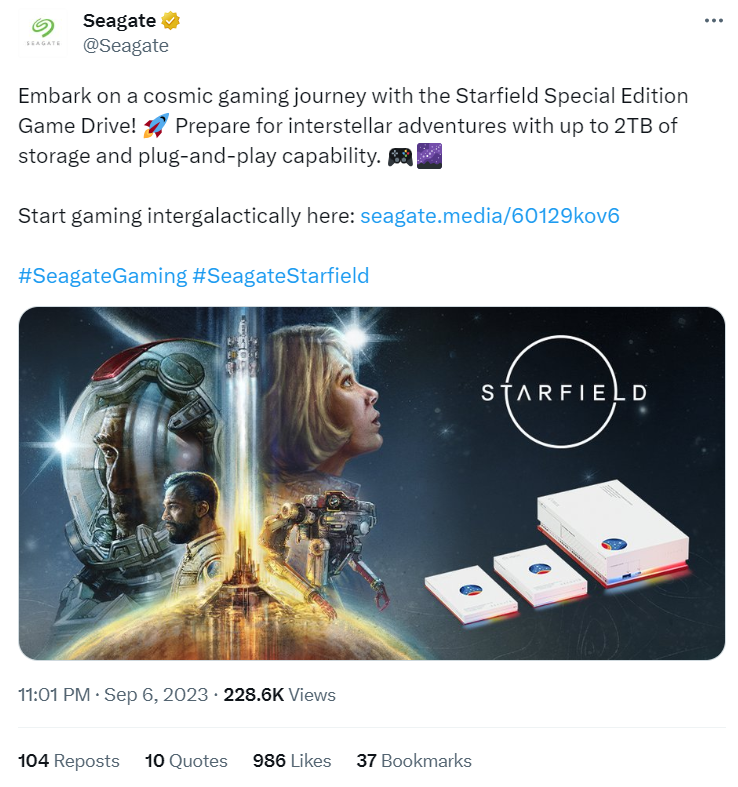Open the tweet's more options menu

[712, 21]
